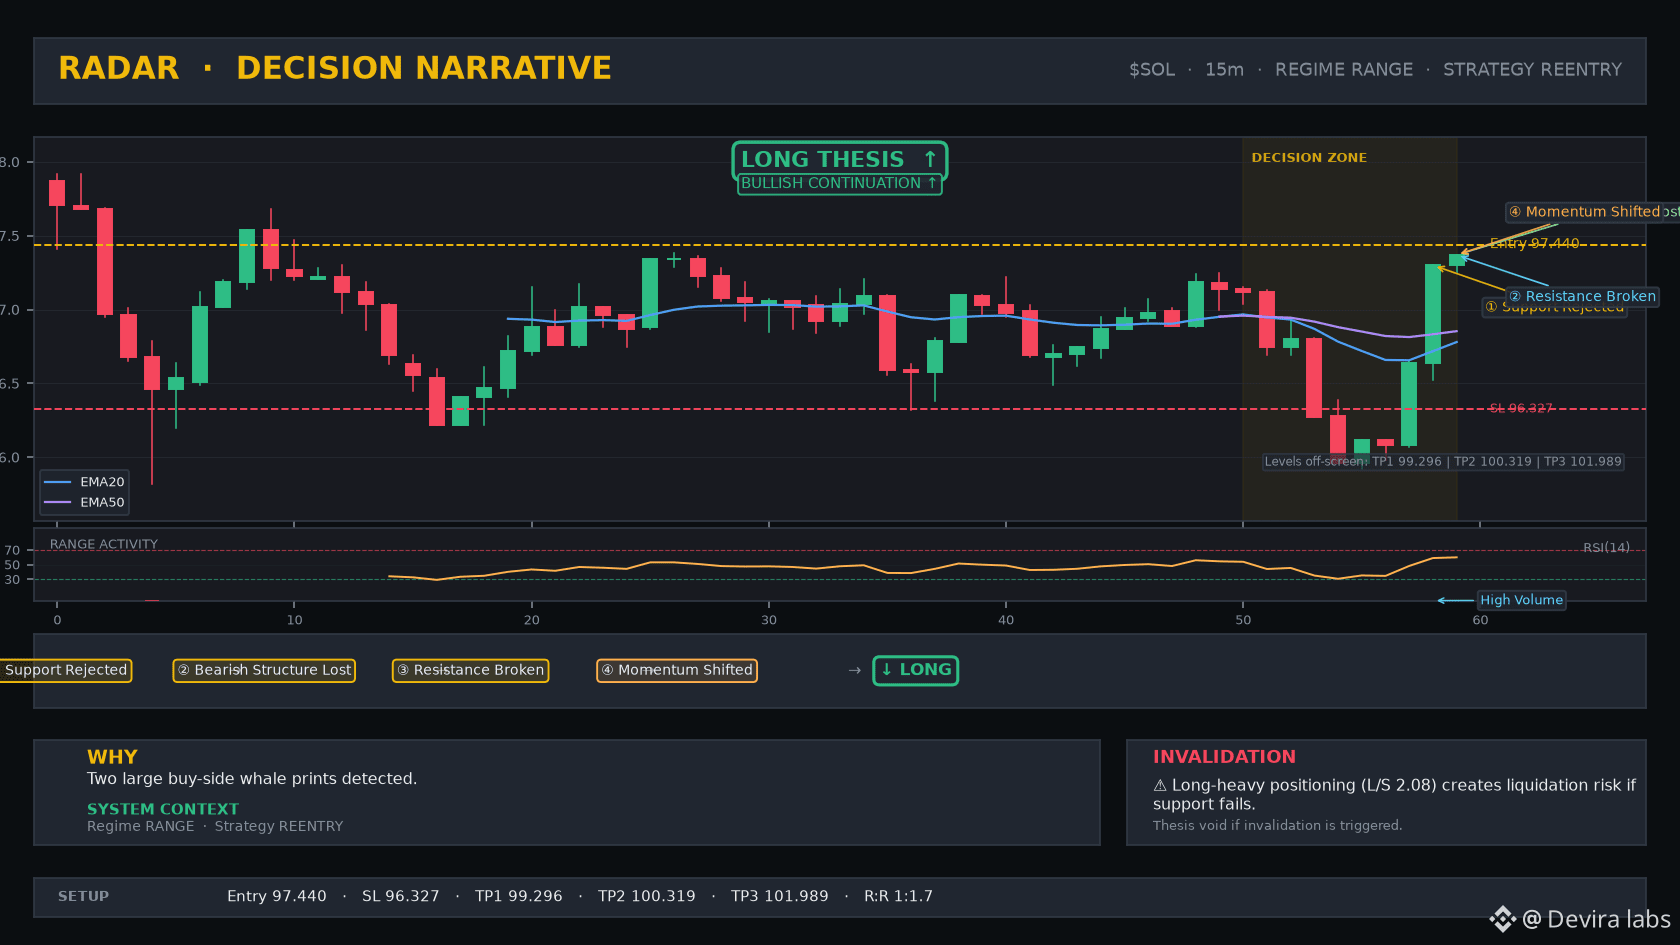Click the SL 96.327 stop-loss label
Image resolution: width=1680 pixels, height=945 pixels.
click(x=1521, y=408)
